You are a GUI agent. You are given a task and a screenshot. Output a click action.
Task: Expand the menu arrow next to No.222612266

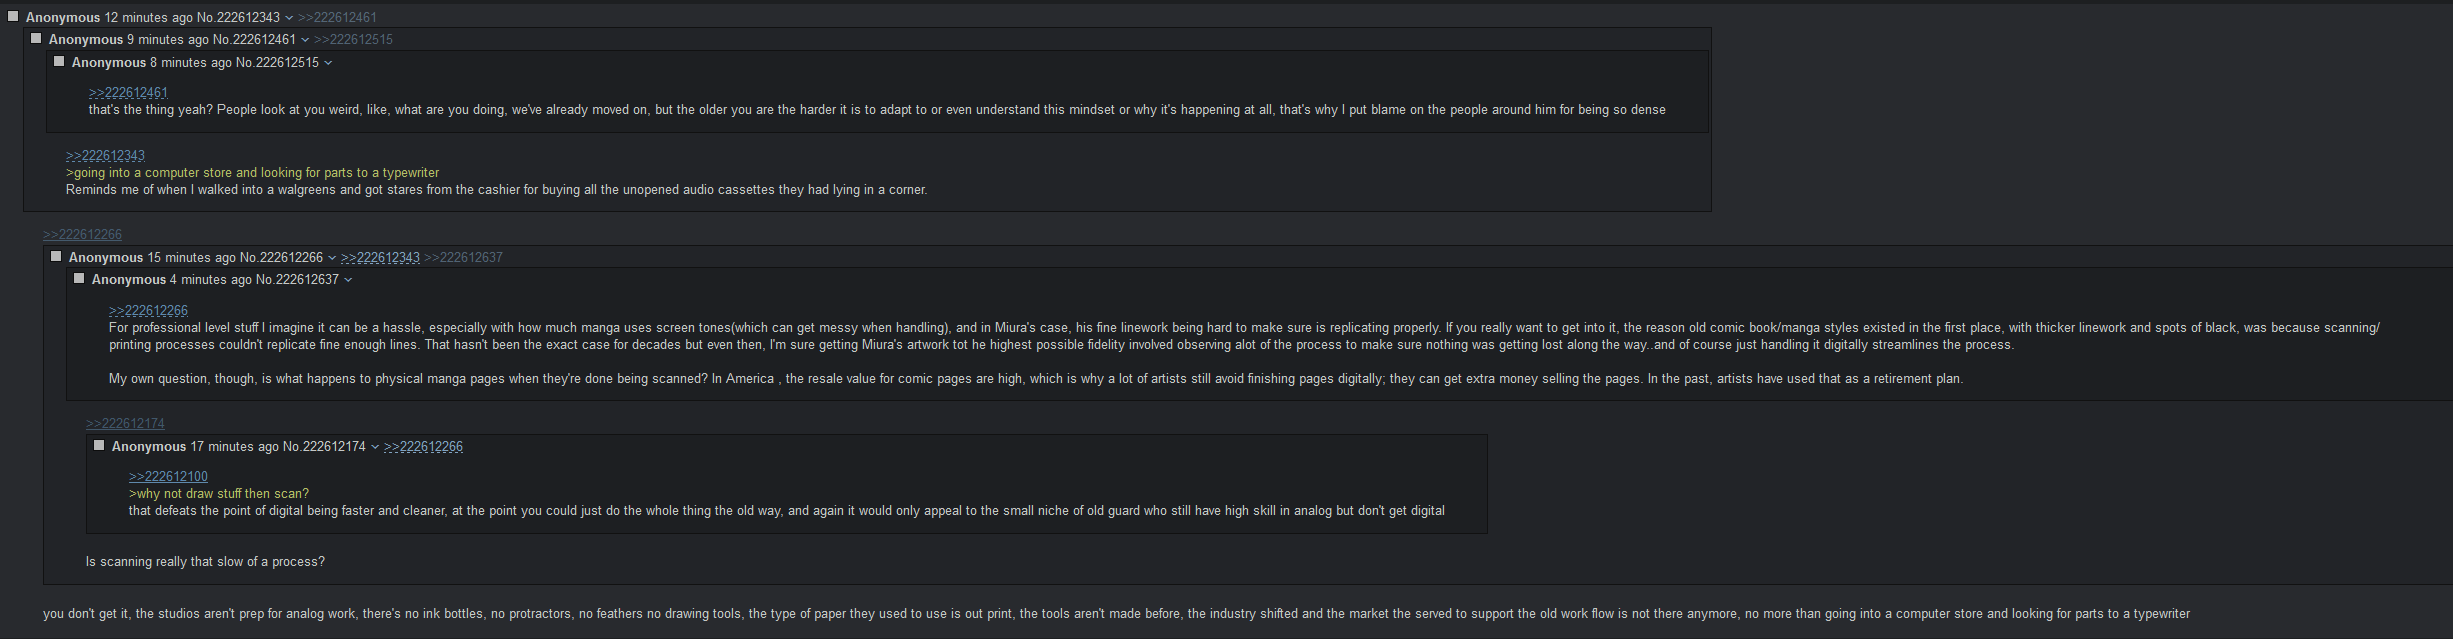pyautogui.click(x=332, y=258)
